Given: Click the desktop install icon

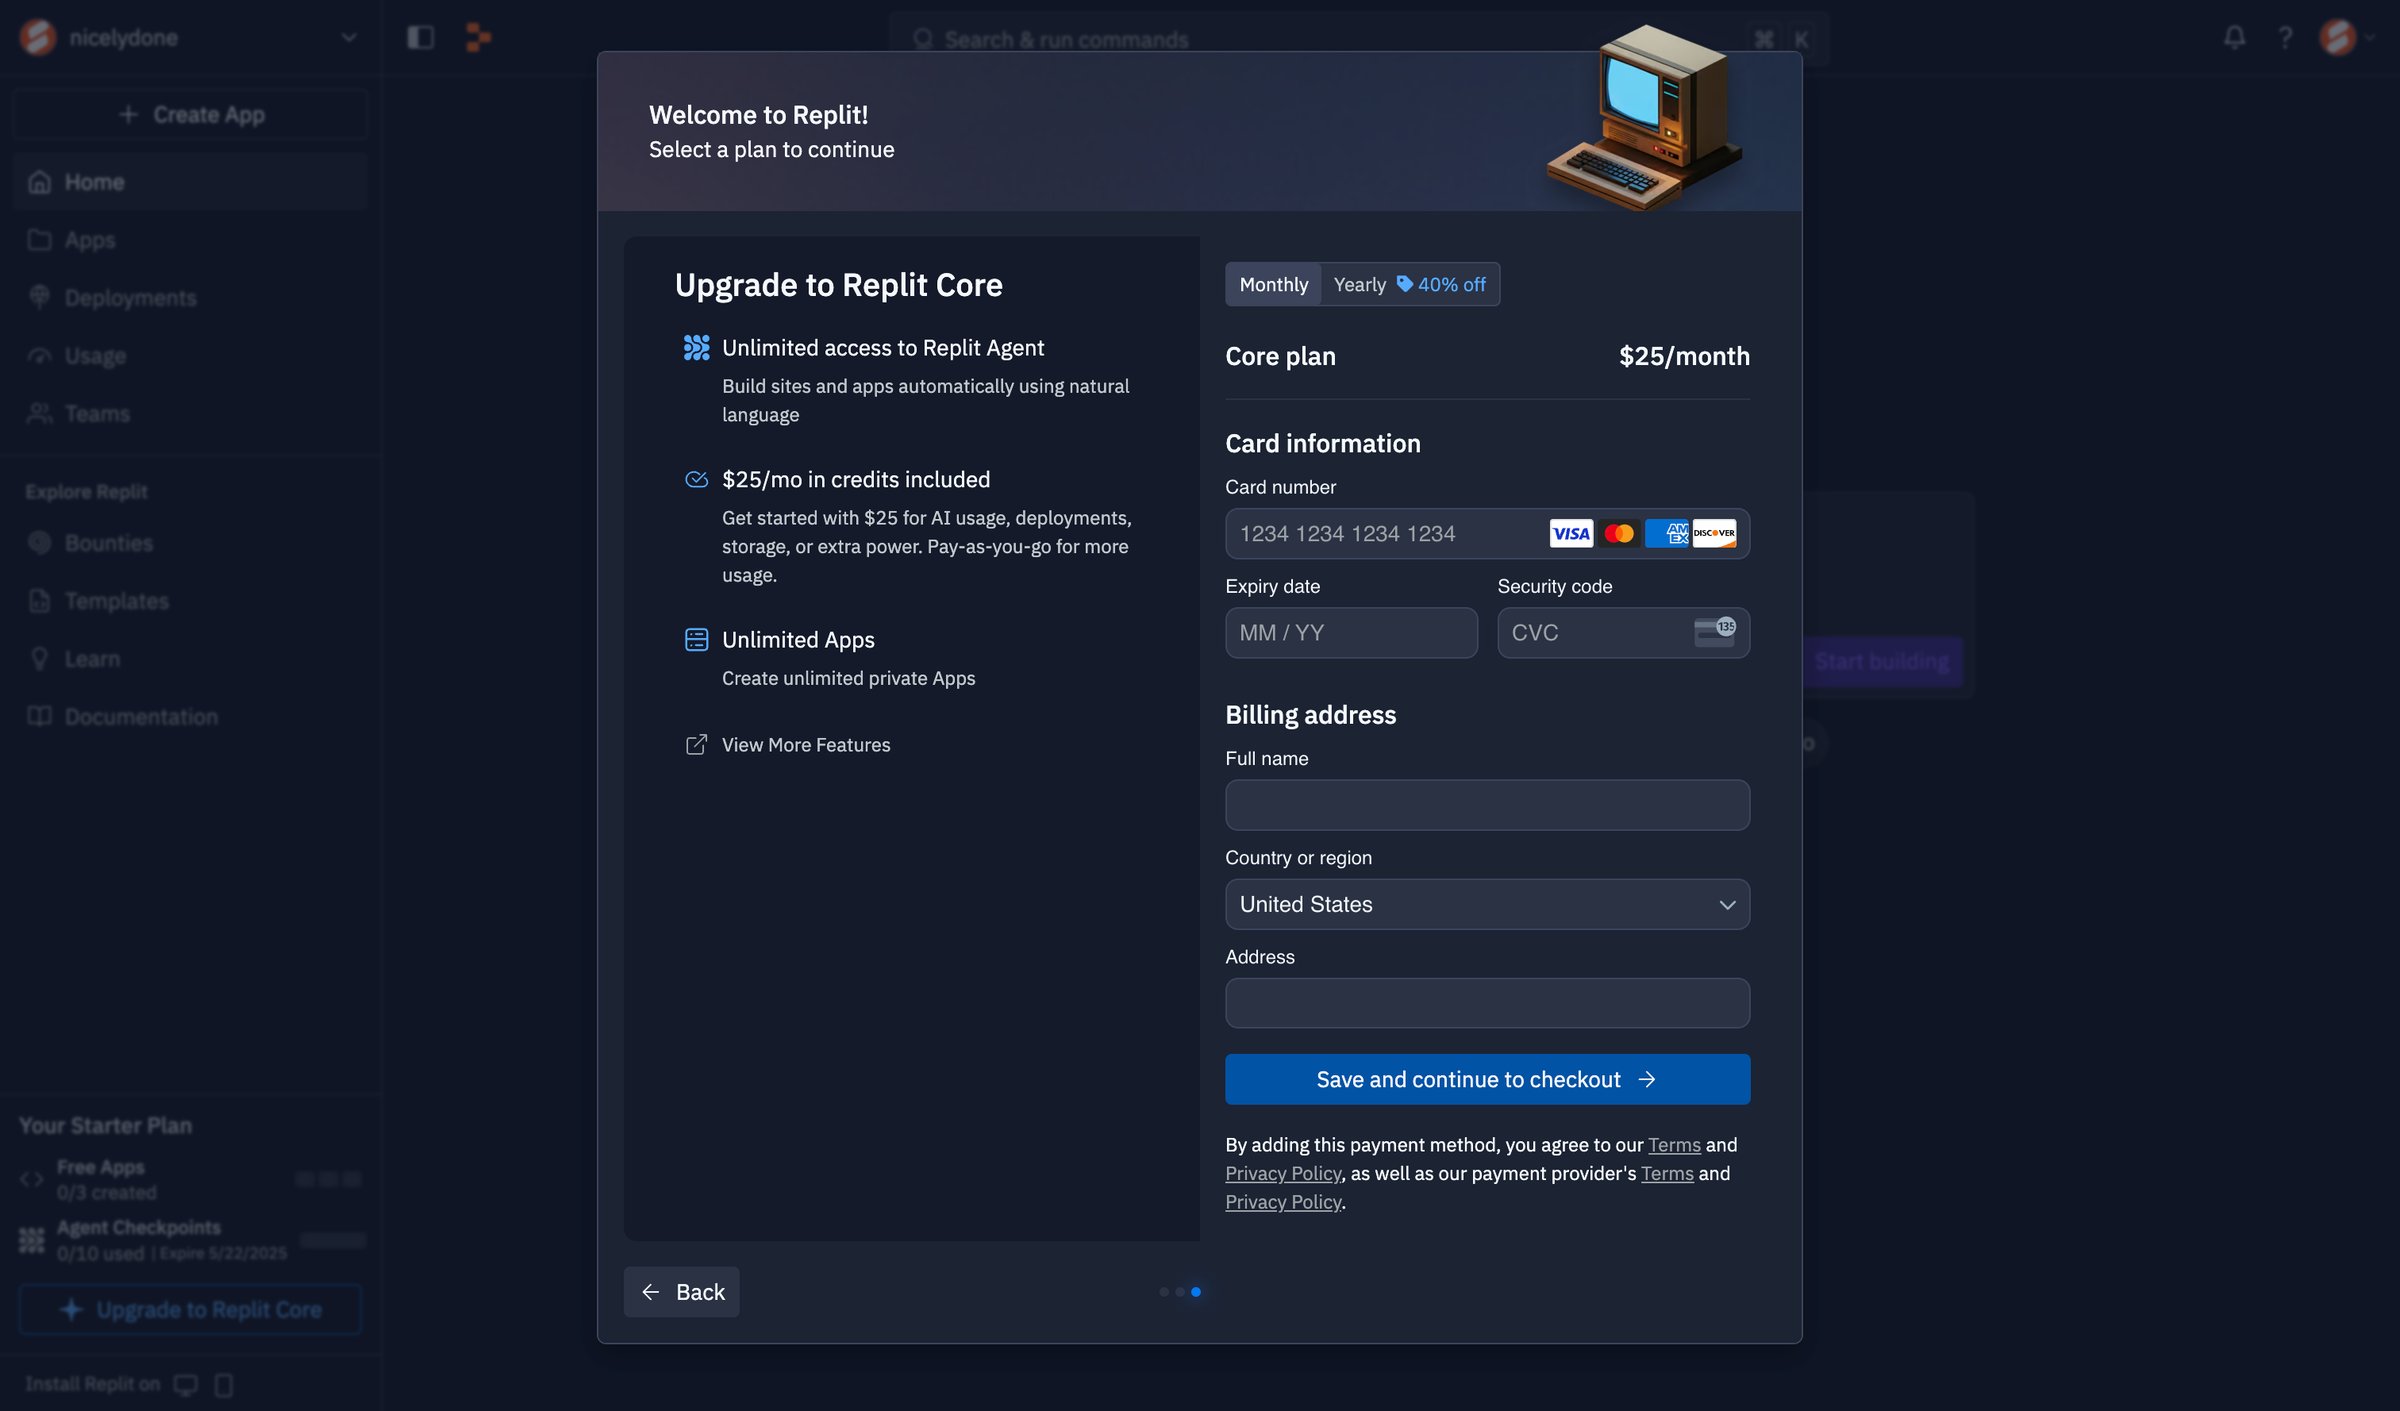Looking at the screenshot, I should tap(186, 1385).
